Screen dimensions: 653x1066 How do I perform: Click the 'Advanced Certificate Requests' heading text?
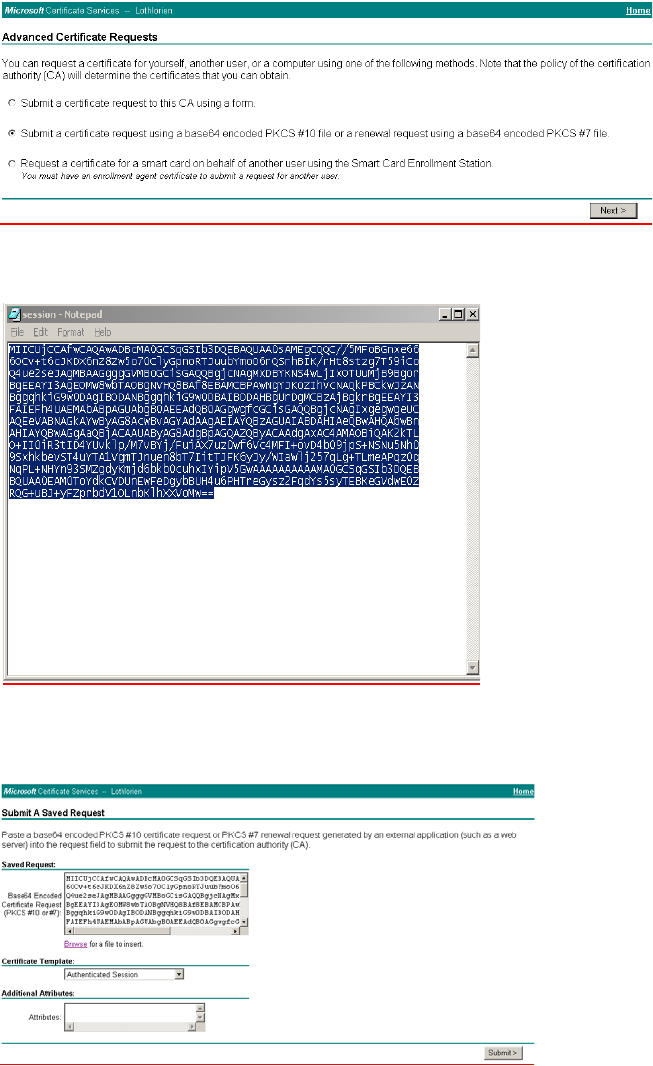80,37
